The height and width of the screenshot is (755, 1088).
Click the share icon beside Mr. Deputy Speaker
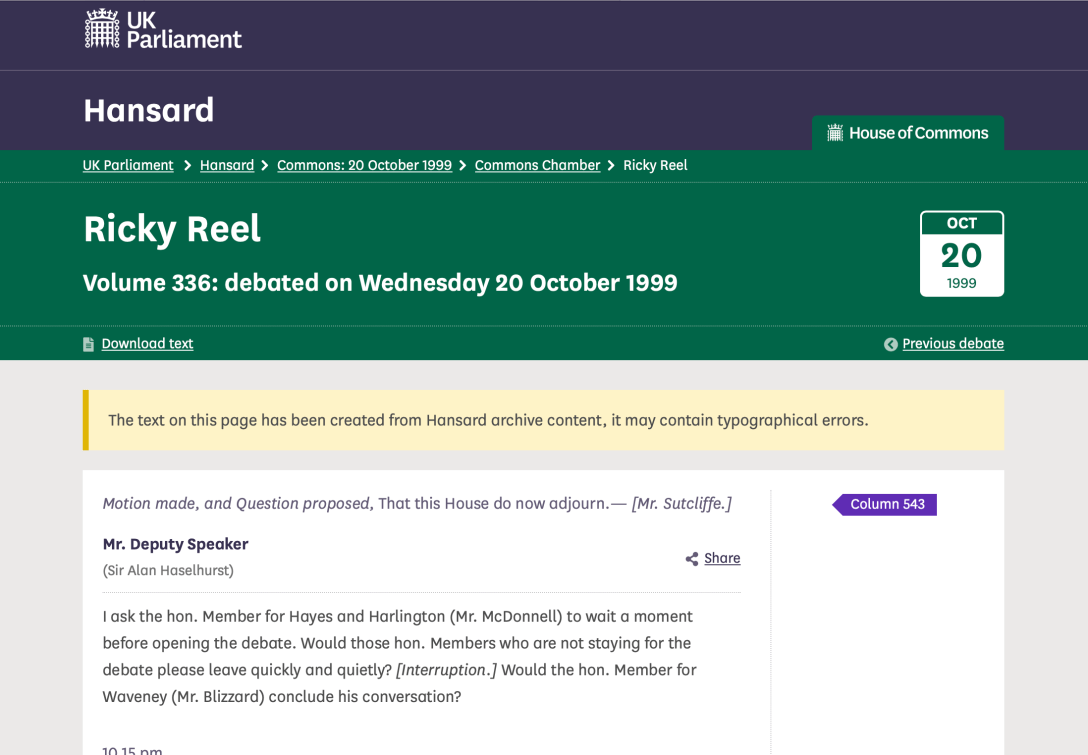coord(691,559)
